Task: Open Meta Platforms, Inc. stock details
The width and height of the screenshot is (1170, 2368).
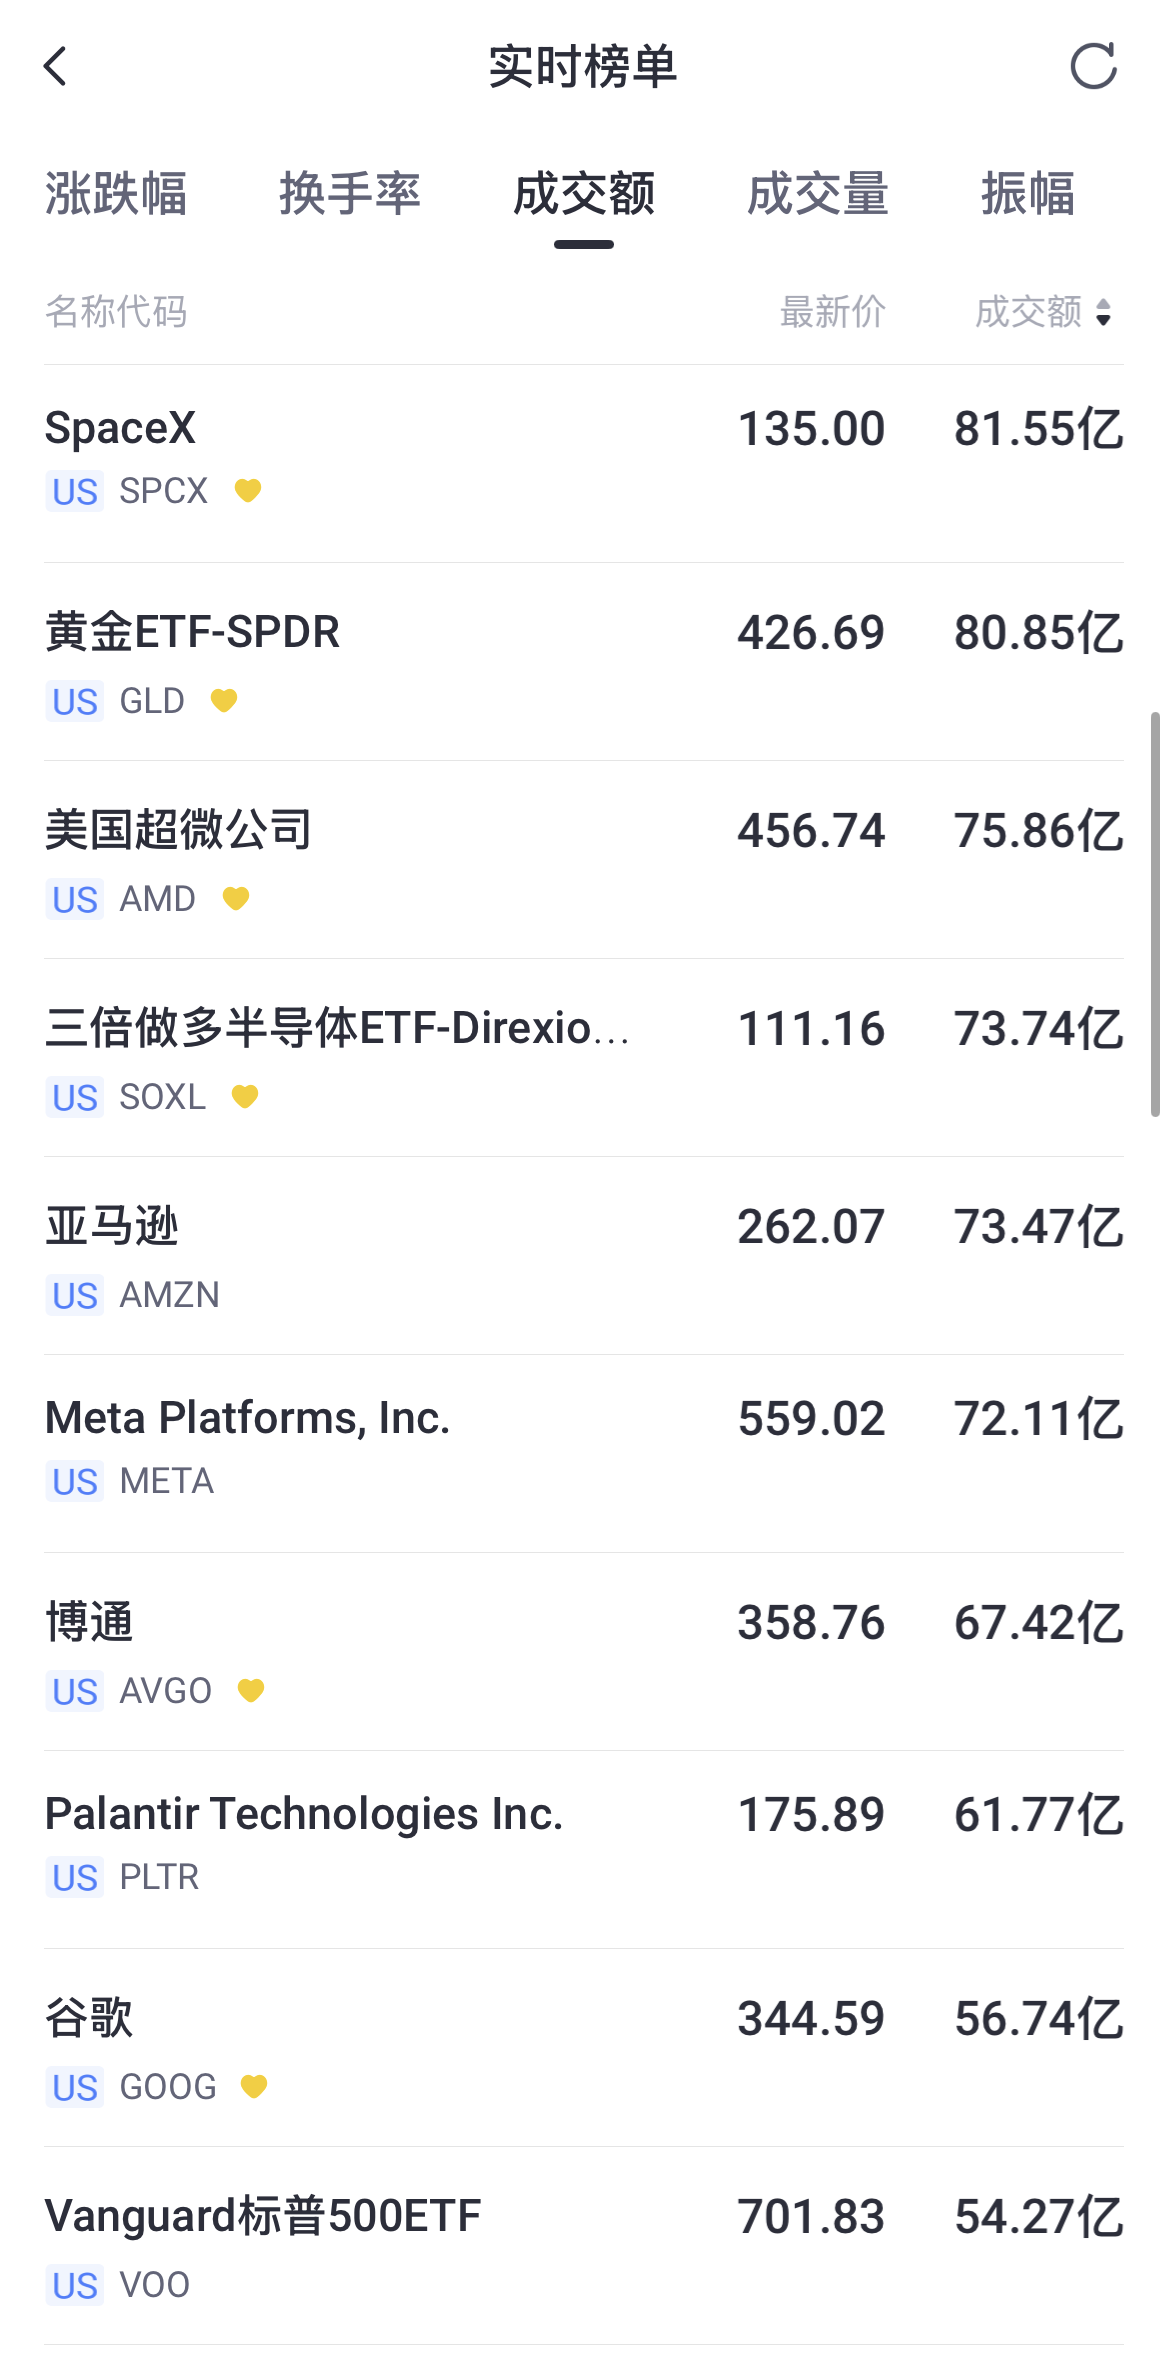Action: [584, 1454]
